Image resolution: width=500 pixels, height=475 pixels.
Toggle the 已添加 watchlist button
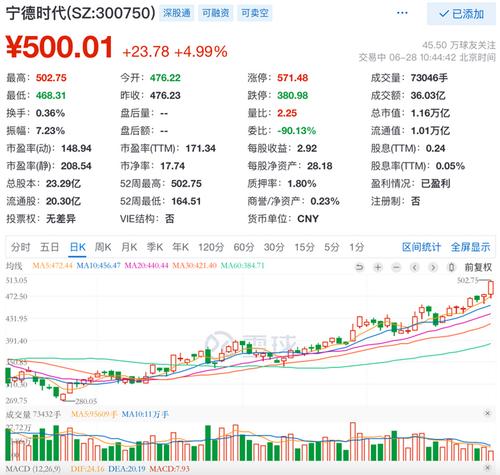click(461, 14)
